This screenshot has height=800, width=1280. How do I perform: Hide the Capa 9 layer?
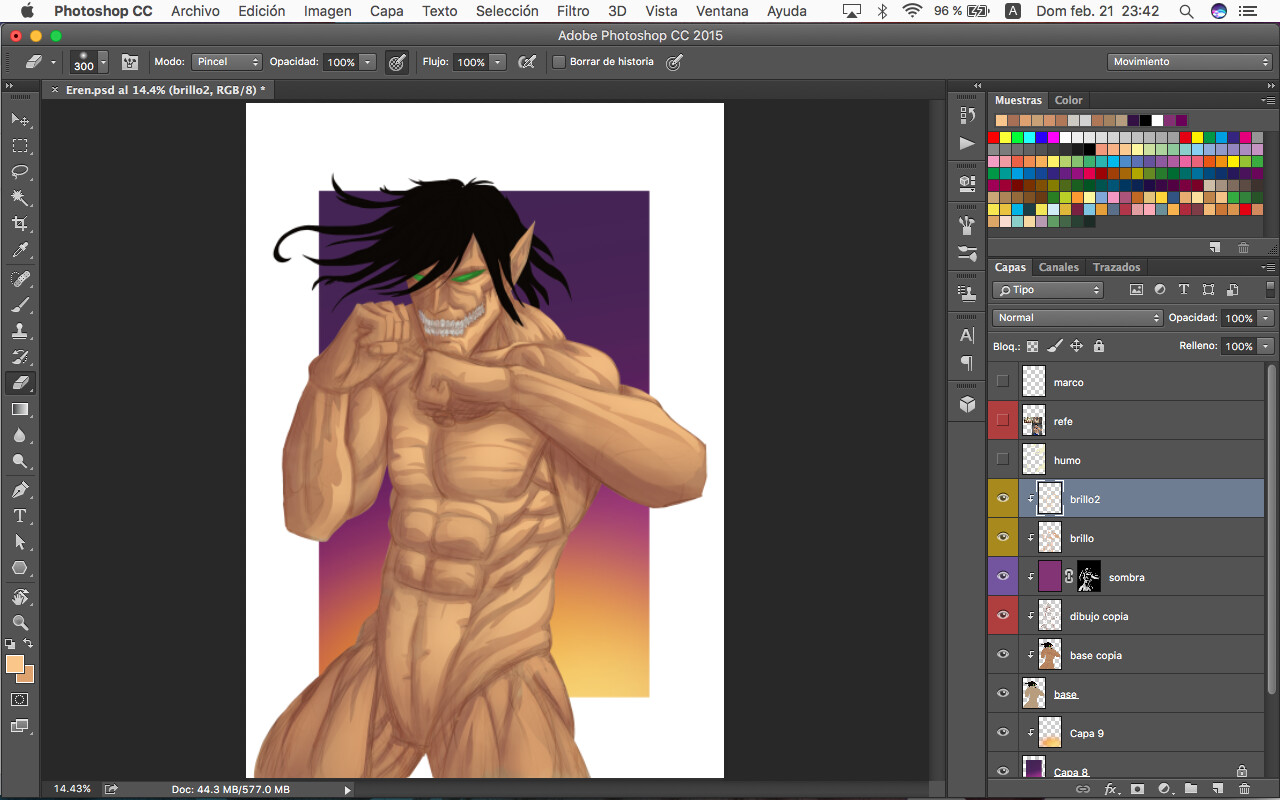tap(1003, 733)
